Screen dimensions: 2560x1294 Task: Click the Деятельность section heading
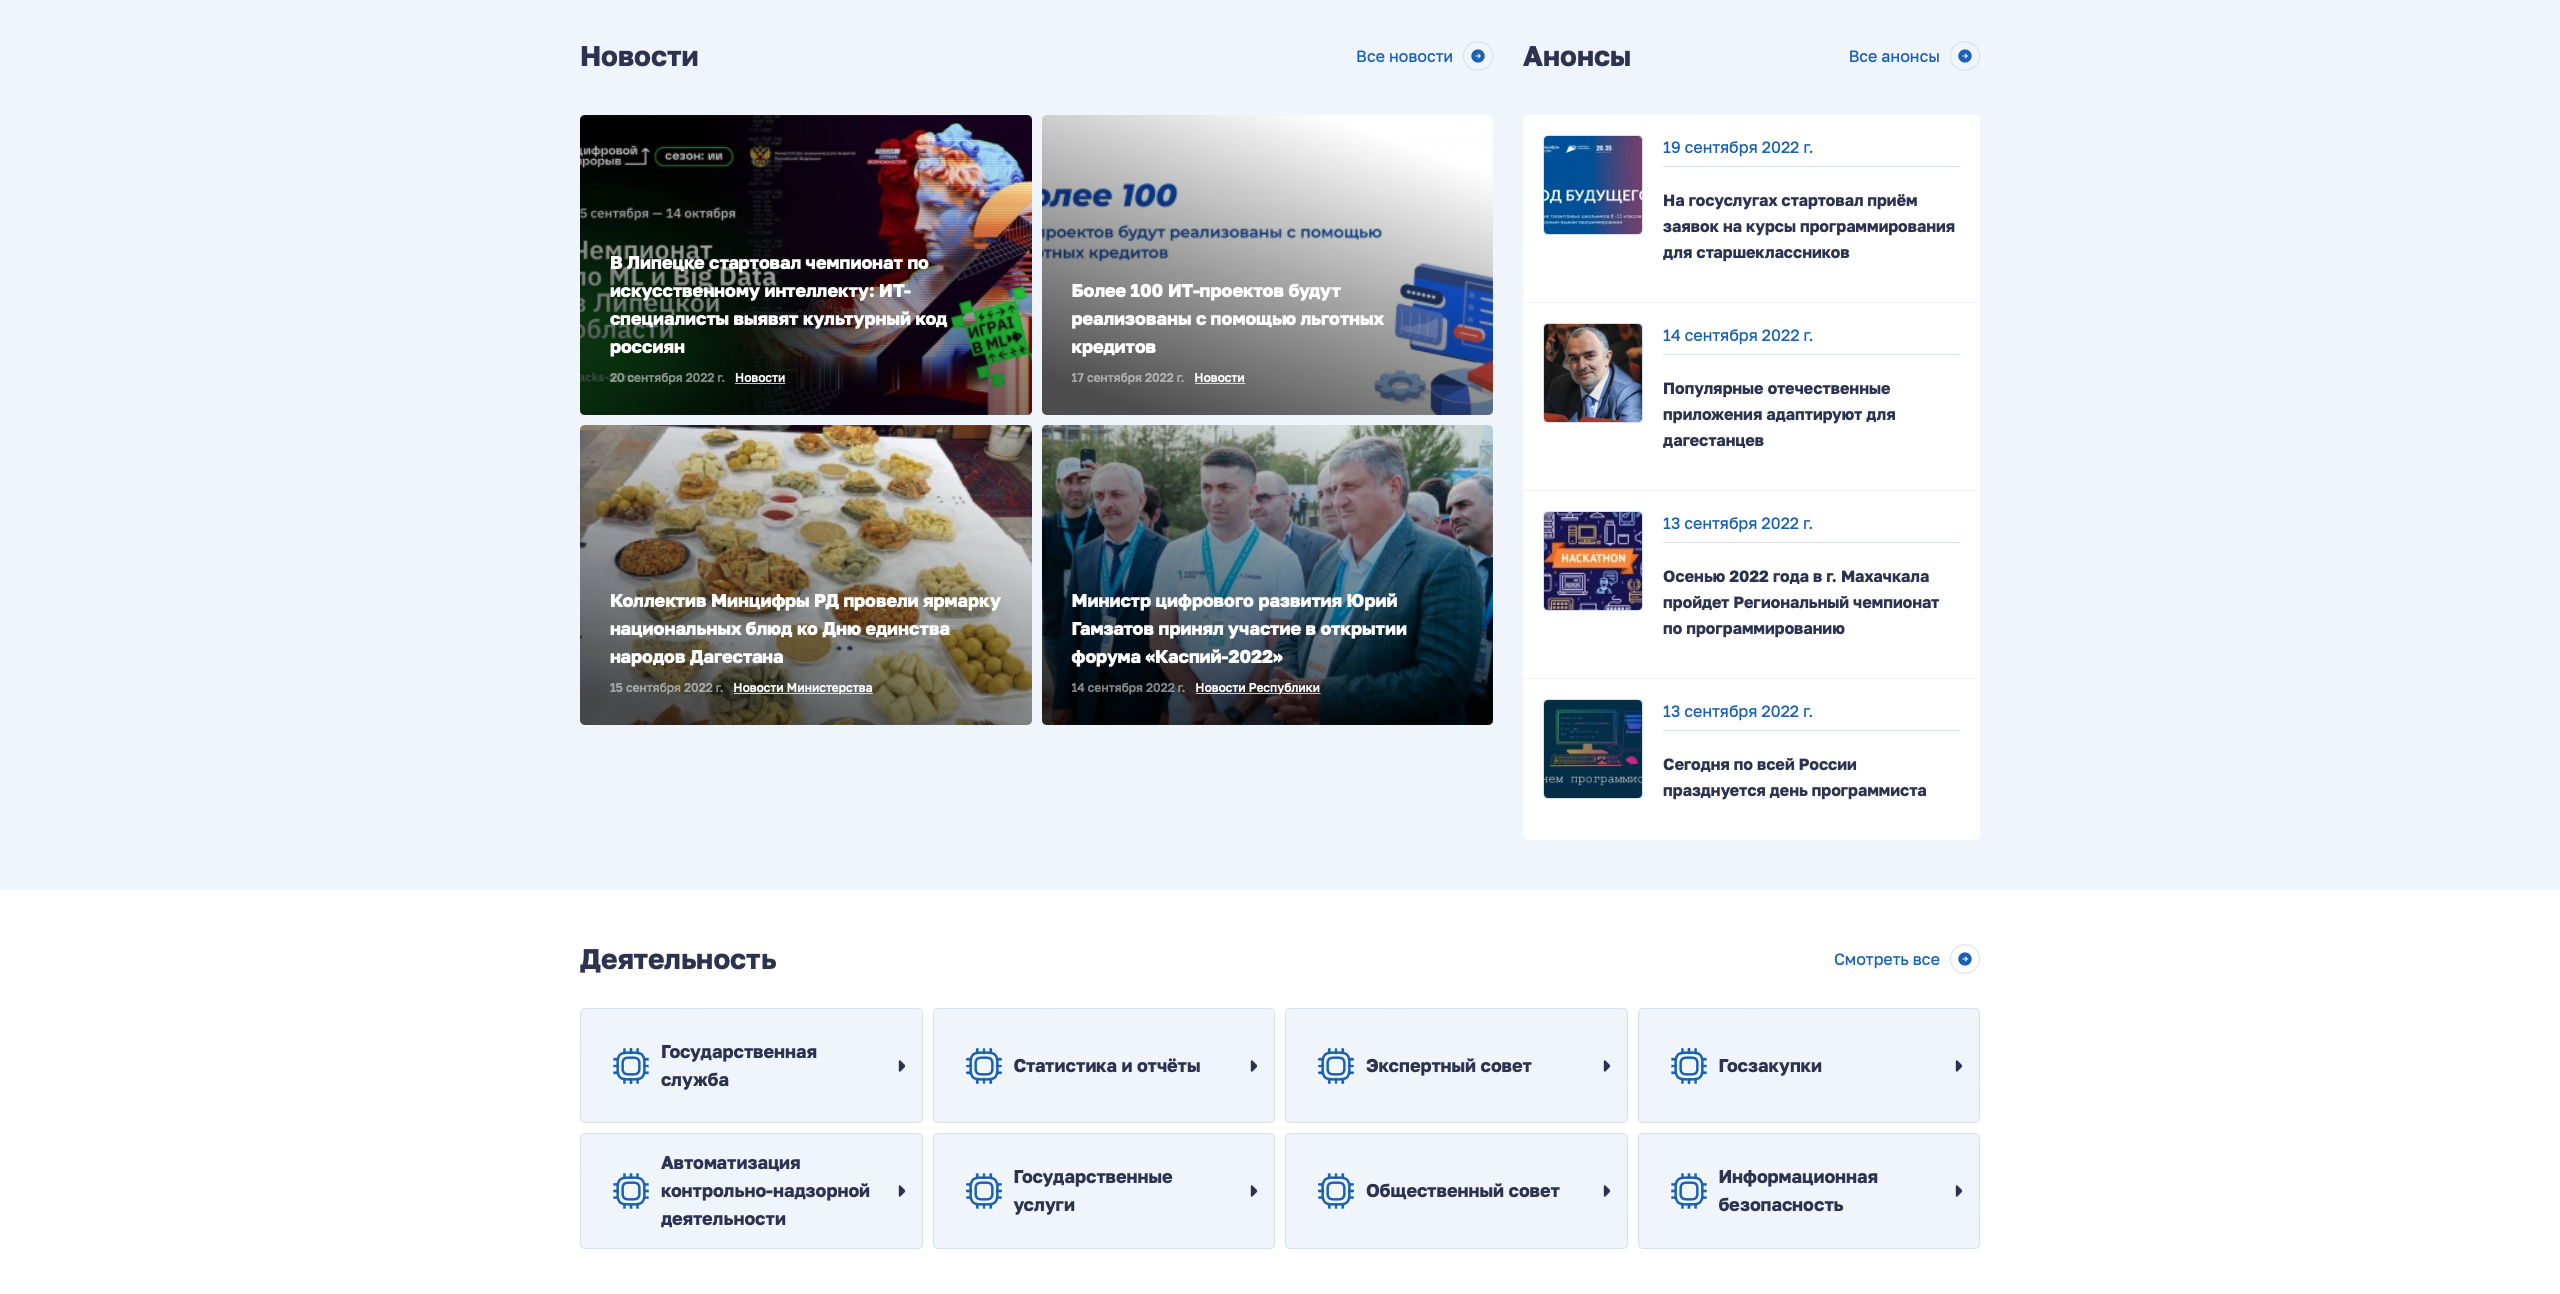[678, 960]
